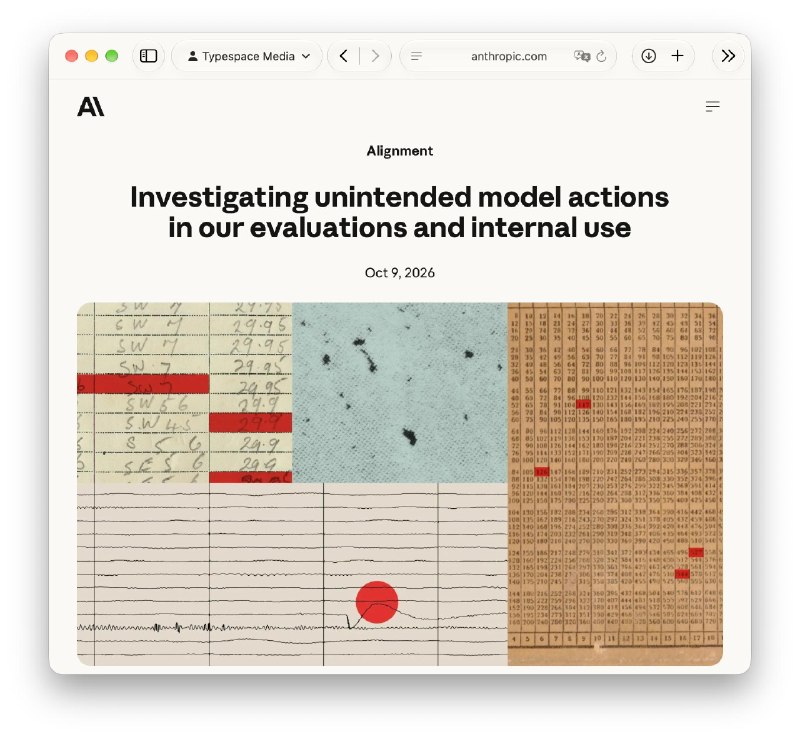Viewport: 800px width, 739px height.
Task: Show more toolbar items overflow
Action: tap(728, 56)
